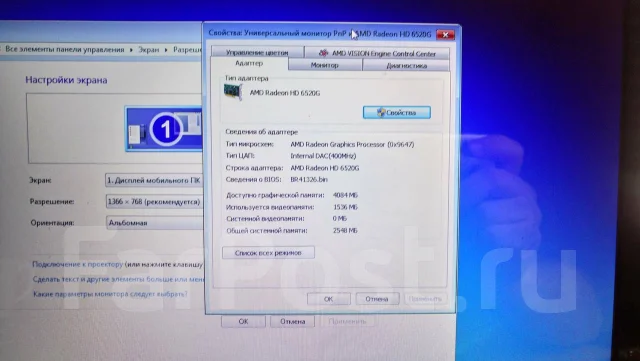Click Отмена in adapter properties dialog

pos(377,299)
